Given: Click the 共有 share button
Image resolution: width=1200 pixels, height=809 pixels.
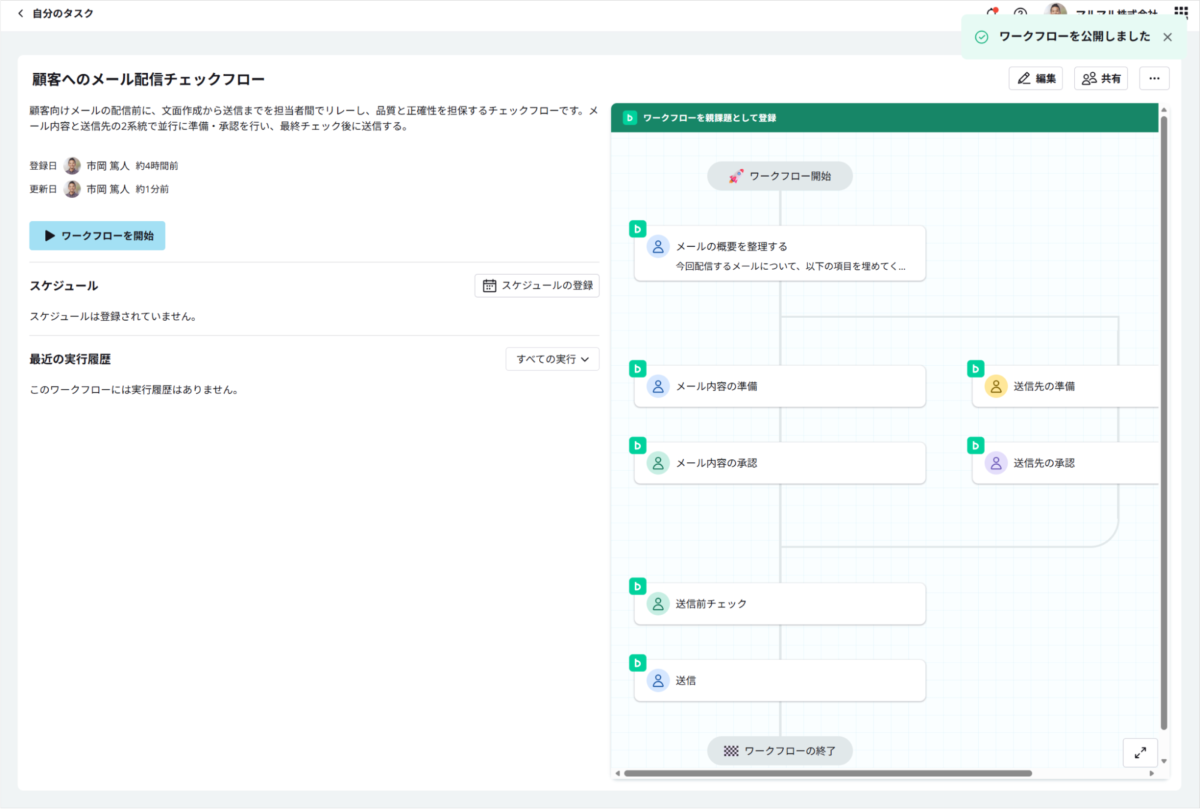Looking at the screenshot, I should click(x=1101, y=78).
